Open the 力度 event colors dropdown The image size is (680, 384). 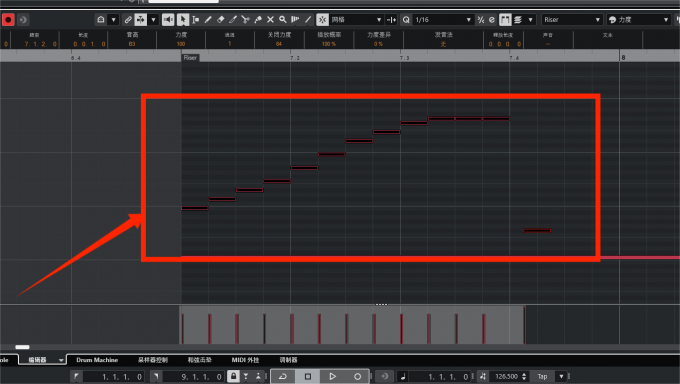pos(638,20)
